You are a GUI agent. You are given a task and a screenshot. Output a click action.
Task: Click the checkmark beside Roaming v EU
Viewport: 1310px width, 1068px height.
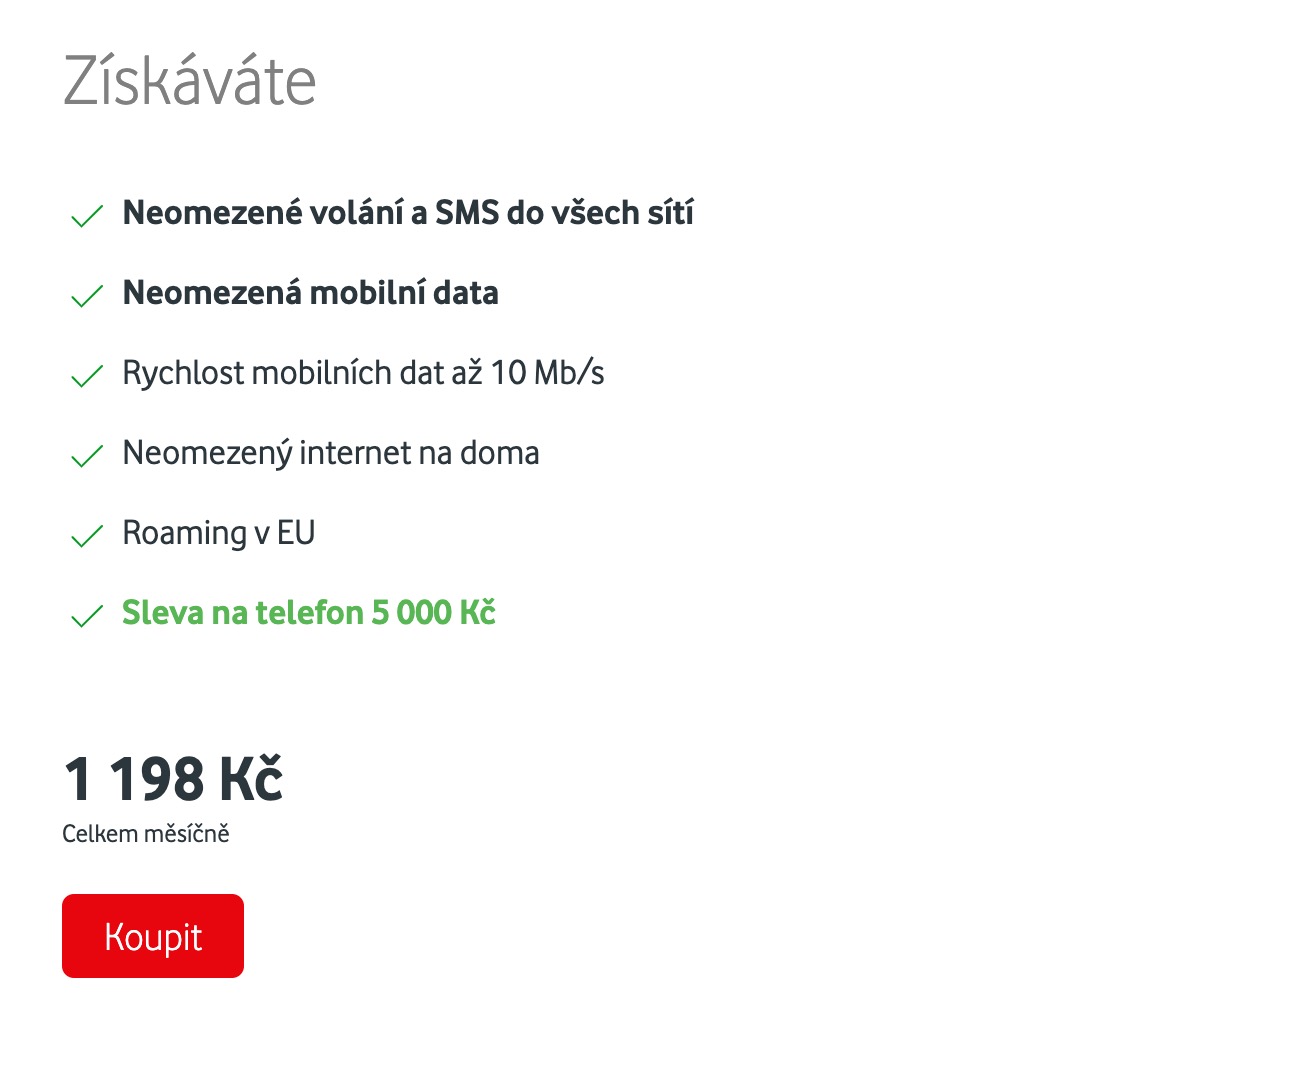pos(88,536)
